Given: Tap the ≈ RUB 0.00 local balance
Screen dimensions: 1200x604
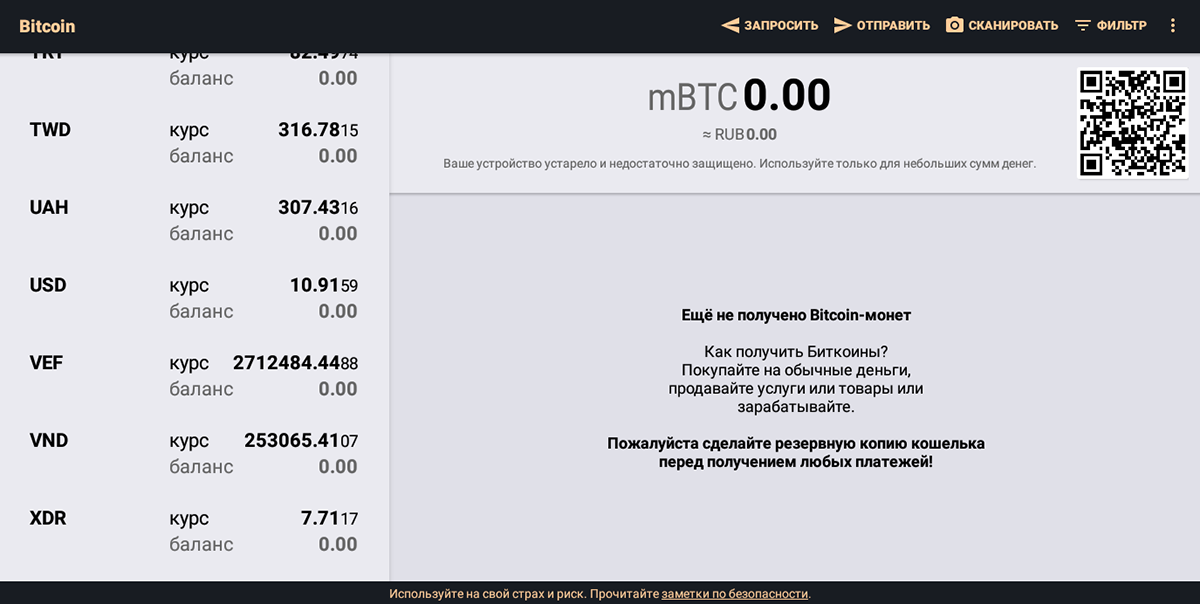Looking at the screenshot, I should (739, 135).
